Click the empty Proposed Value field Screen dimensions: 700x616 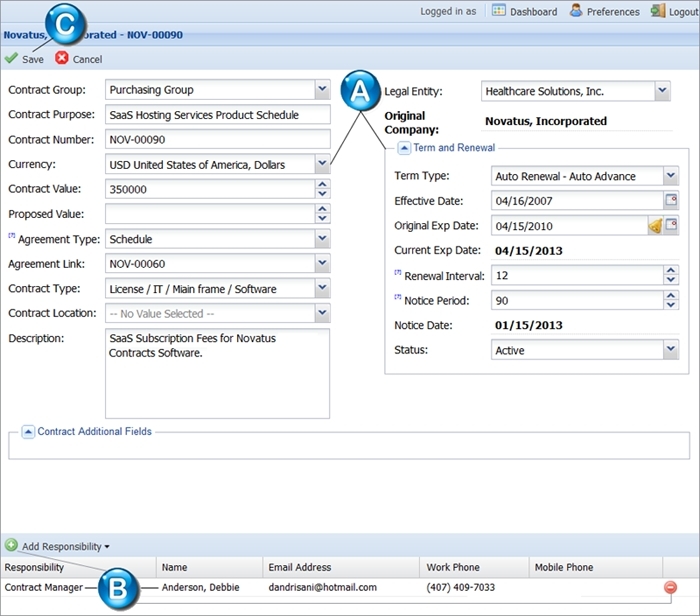pos(210,214)
